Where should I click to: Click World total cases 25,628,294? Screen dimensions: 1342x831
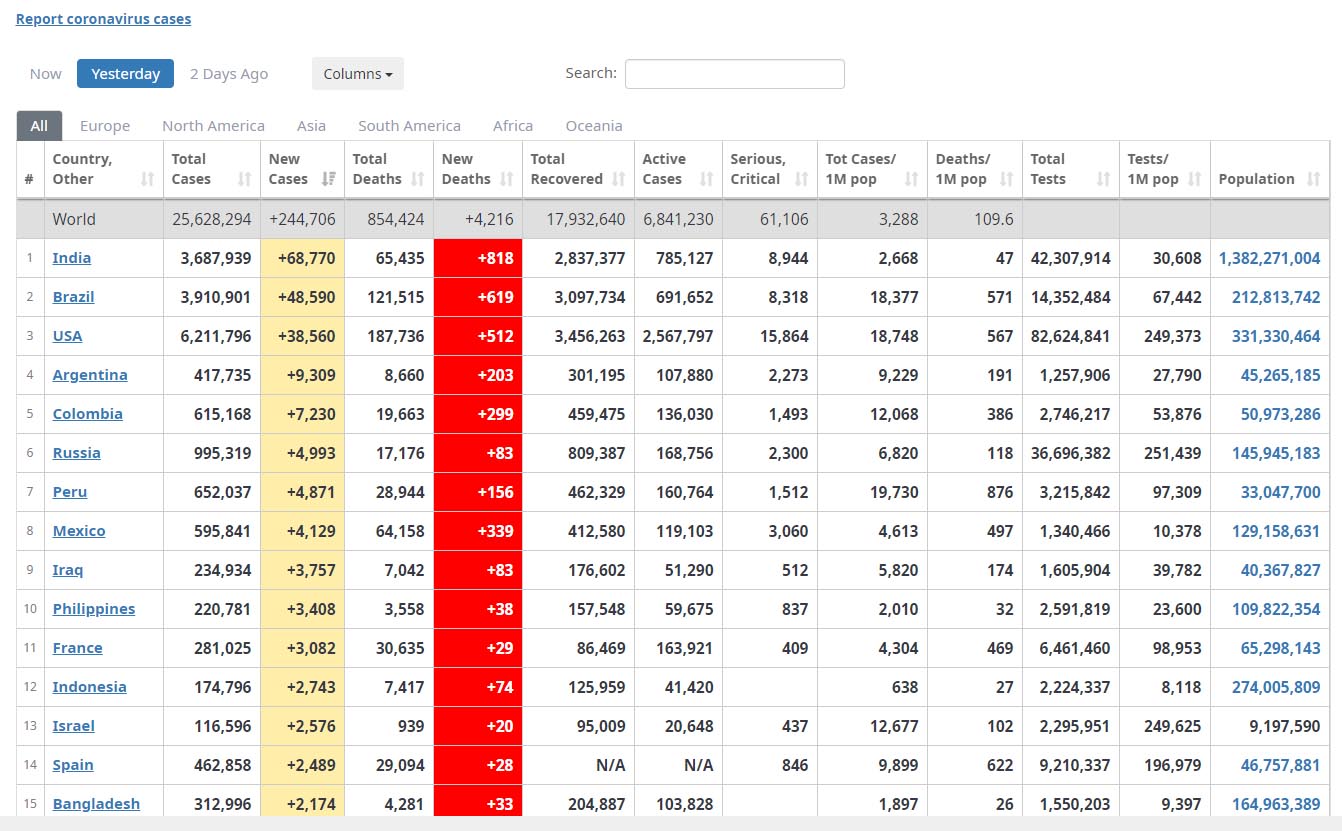tap(212, 219)
